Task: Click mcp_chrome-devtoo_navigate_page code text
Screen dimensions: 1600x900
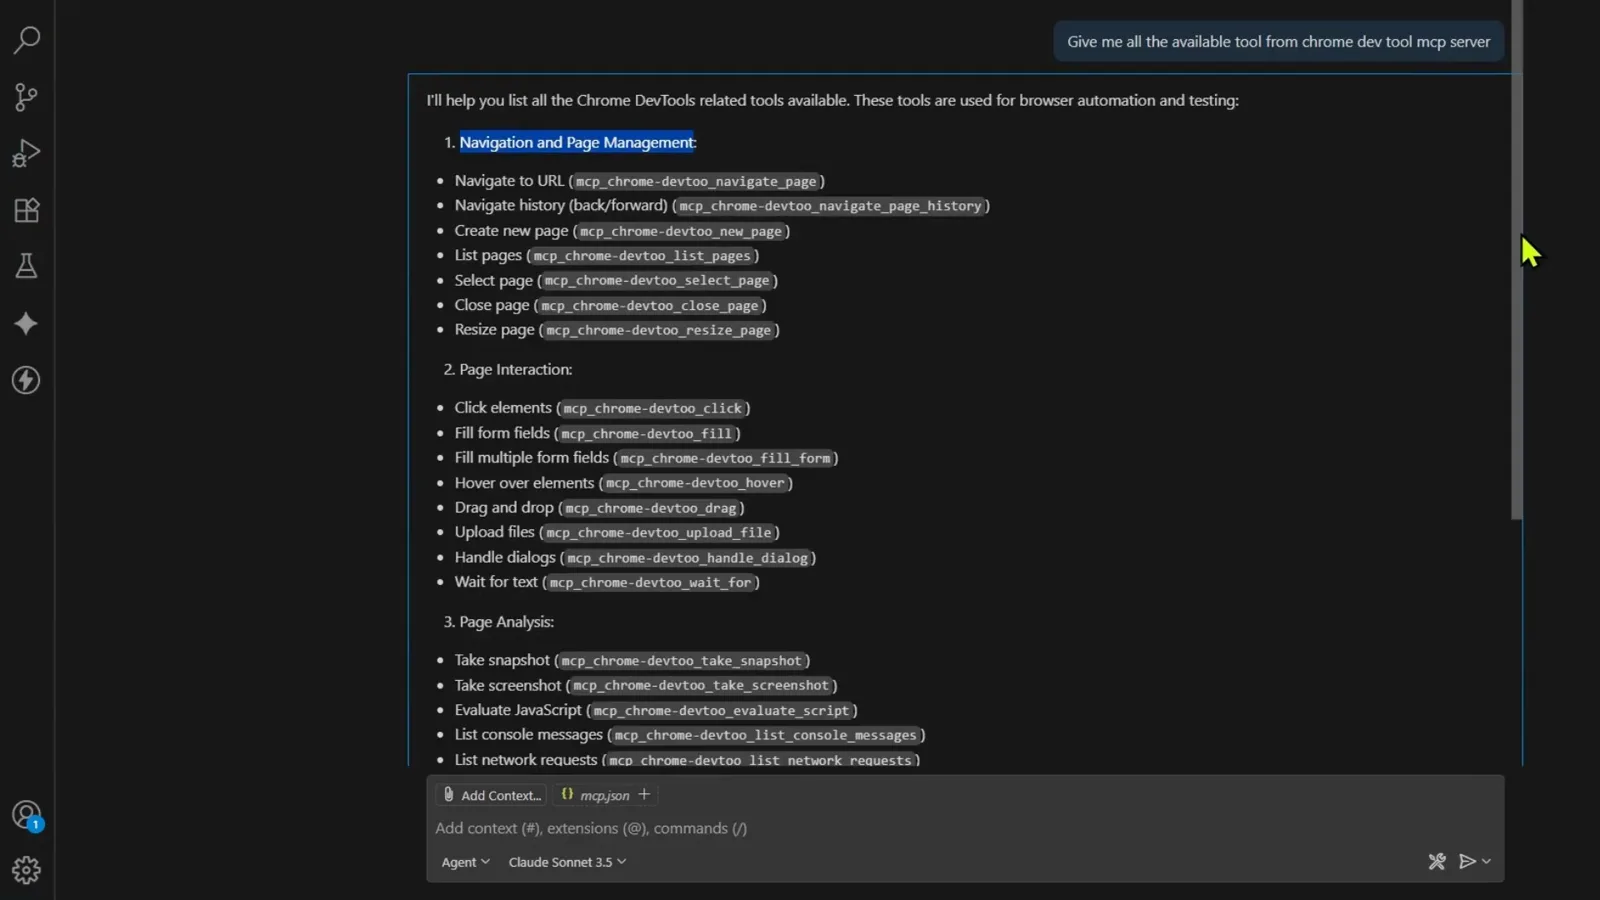Action: pyautogui.click(x=696, y=181)
